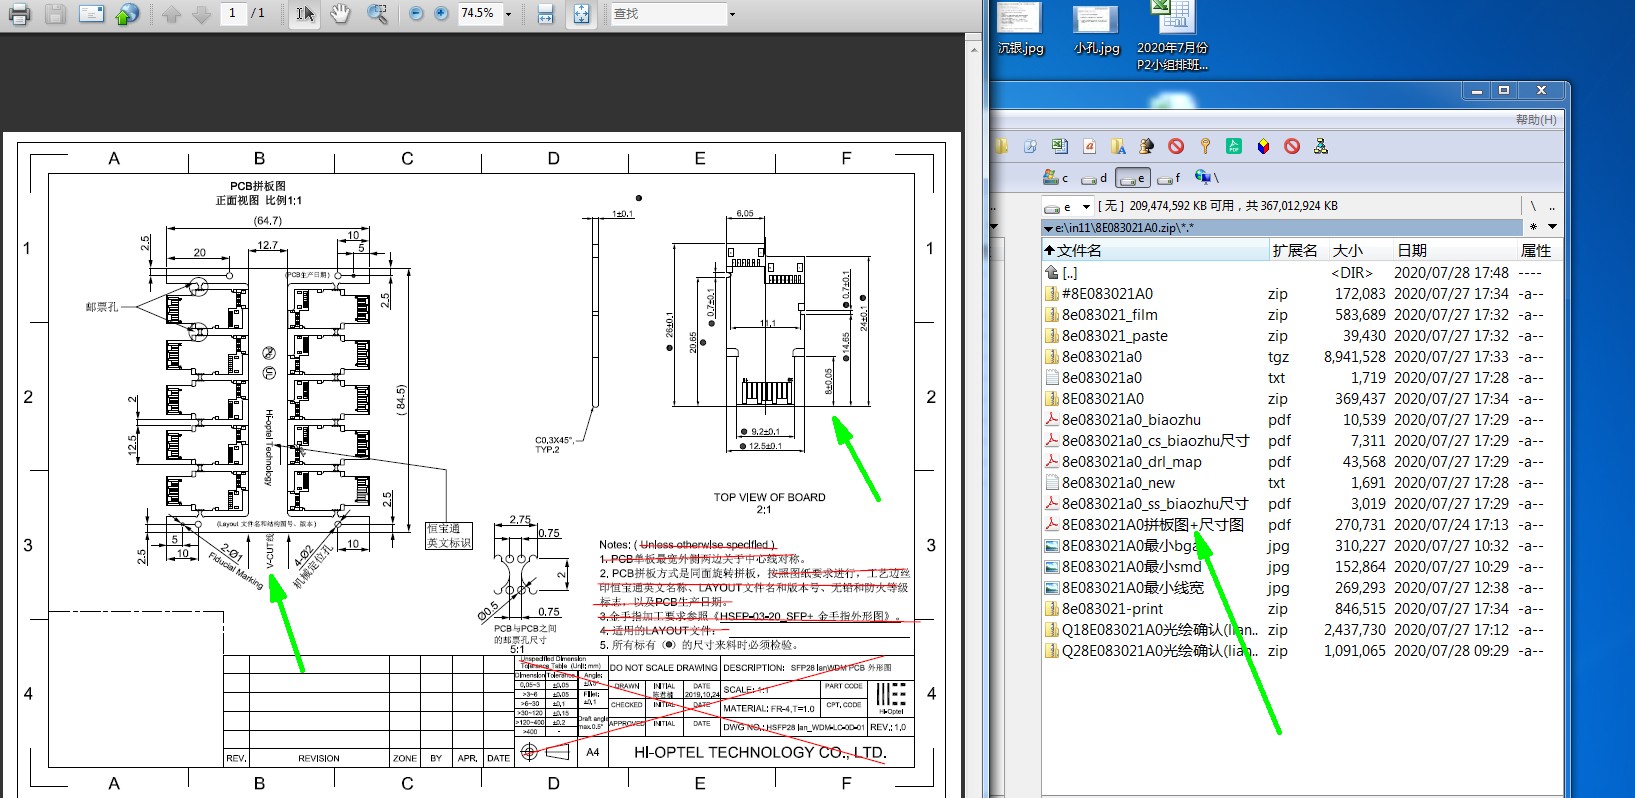Image resolution: width=1635 pixels, height=798 pixels.
Task: Click the colored cube toolbar icon
Action: pyautogui.click(x=1263, y=146)
